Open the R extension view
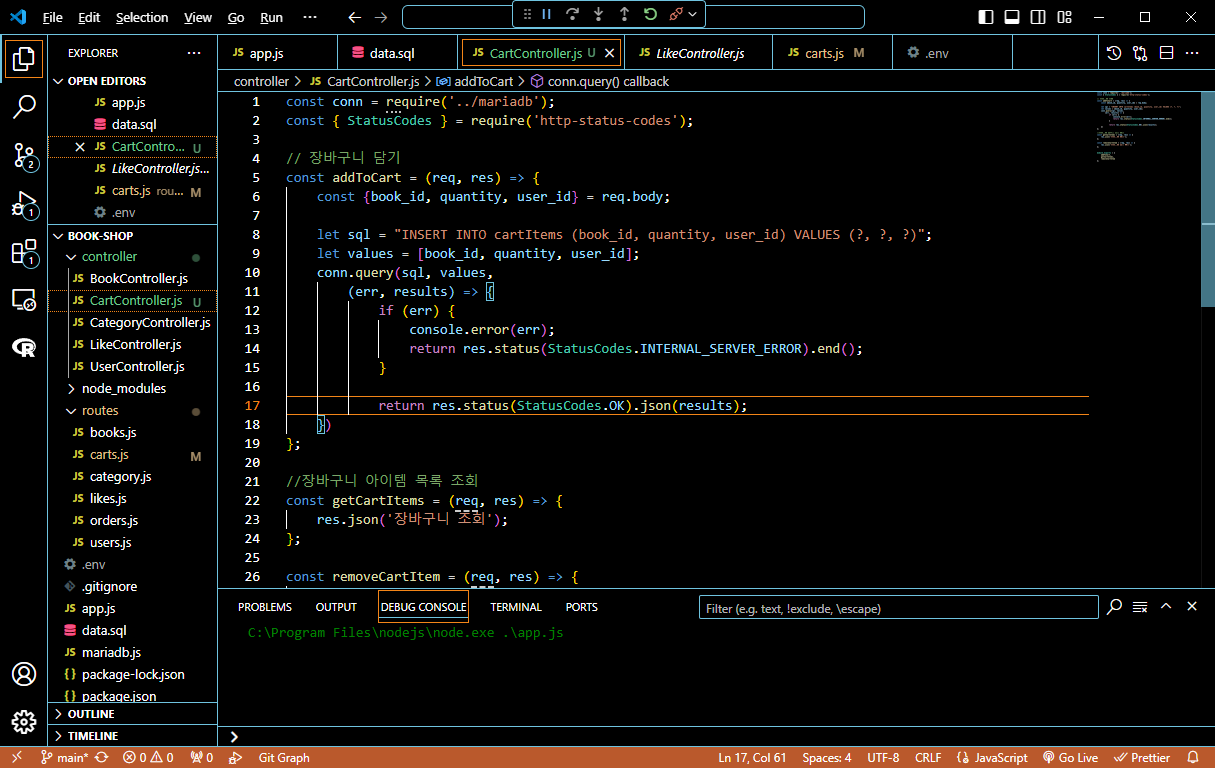 tap(24, 347)
